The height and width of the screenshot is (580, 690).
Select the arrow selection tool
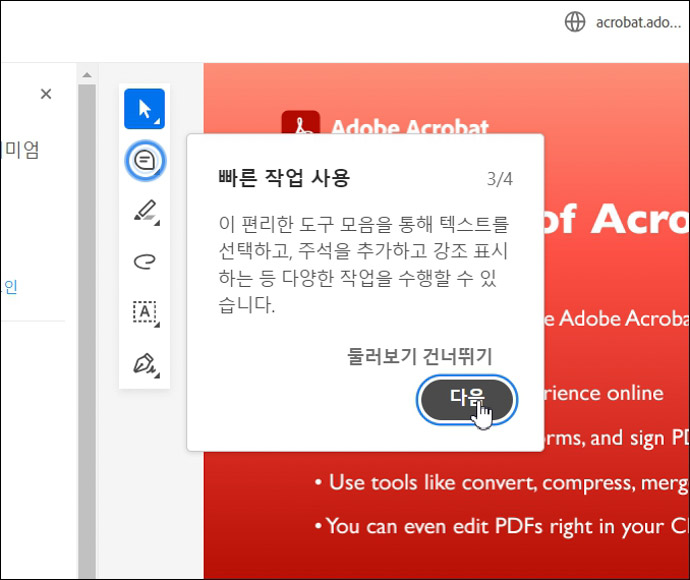[144, 109]
